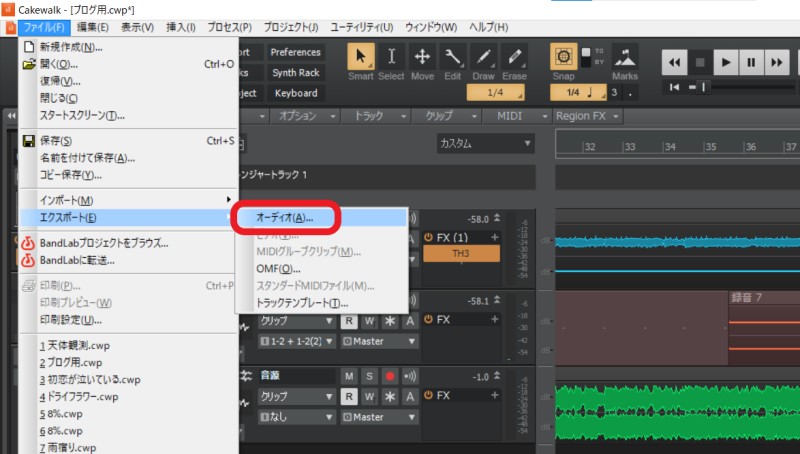Select the Smart tool

361,57
